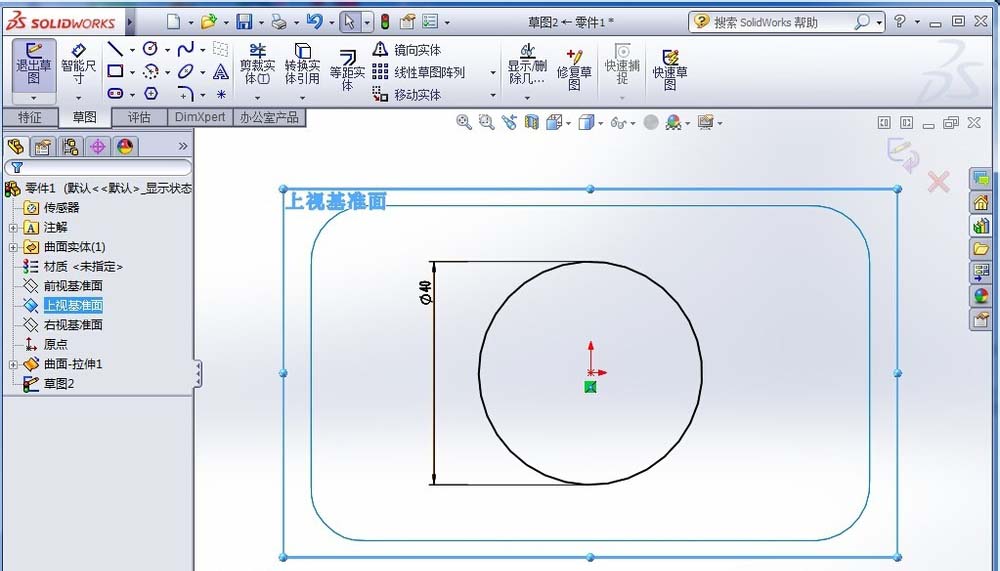The image size is (1000, 571).
Task: Switch to the 特征 (Features) tab
Action: (x=29, y=117)
